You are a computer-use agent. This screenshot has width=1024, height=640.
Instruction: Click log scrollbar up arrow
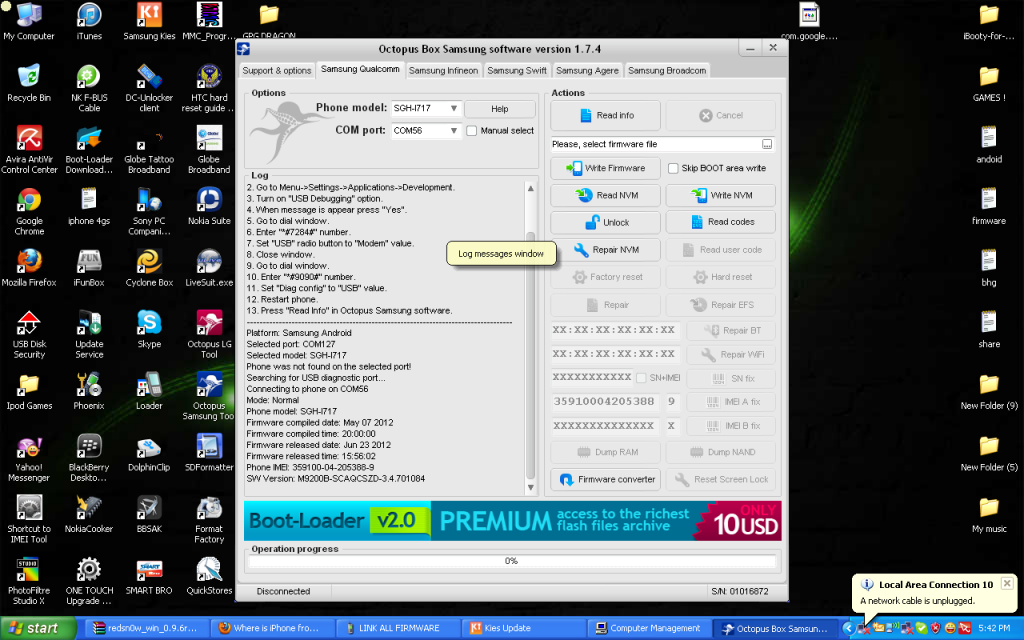530,189
